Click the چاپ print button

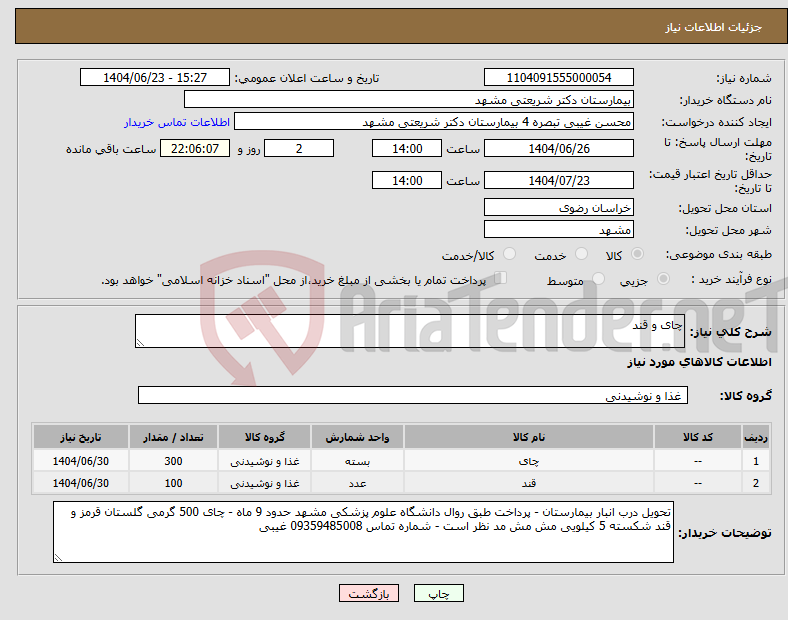(439, 593)
